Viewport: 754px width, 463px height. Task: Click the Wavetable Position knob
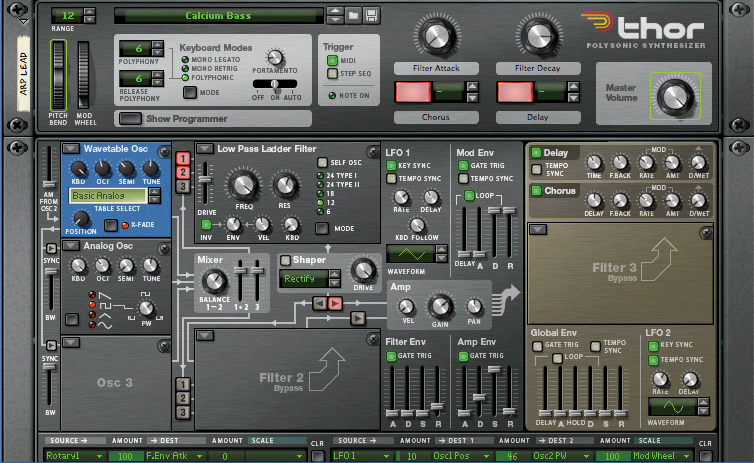[81, 219]
